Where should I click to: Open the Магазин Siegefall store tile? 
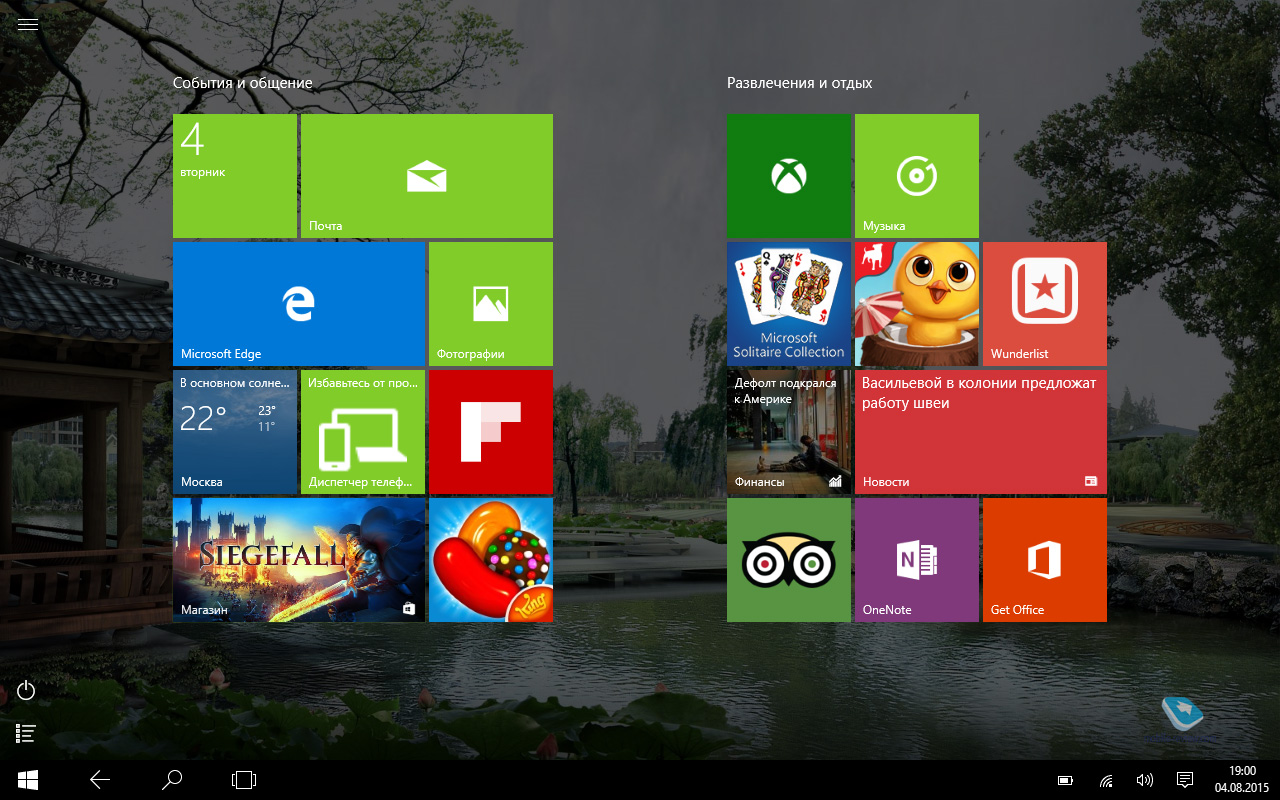tap(299, 560)
